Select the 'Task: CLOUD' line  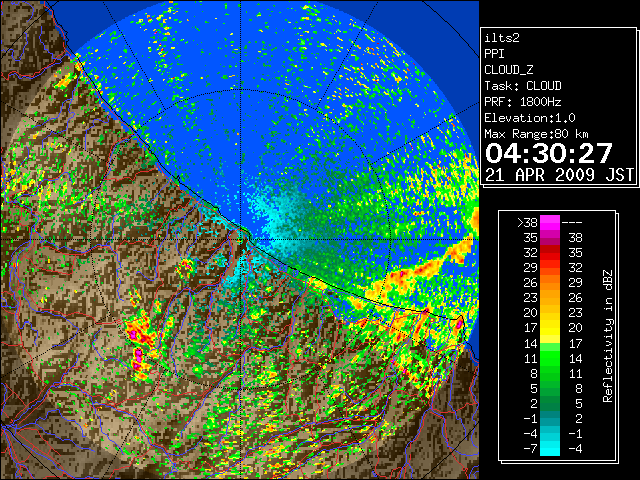tap(523, 86)
